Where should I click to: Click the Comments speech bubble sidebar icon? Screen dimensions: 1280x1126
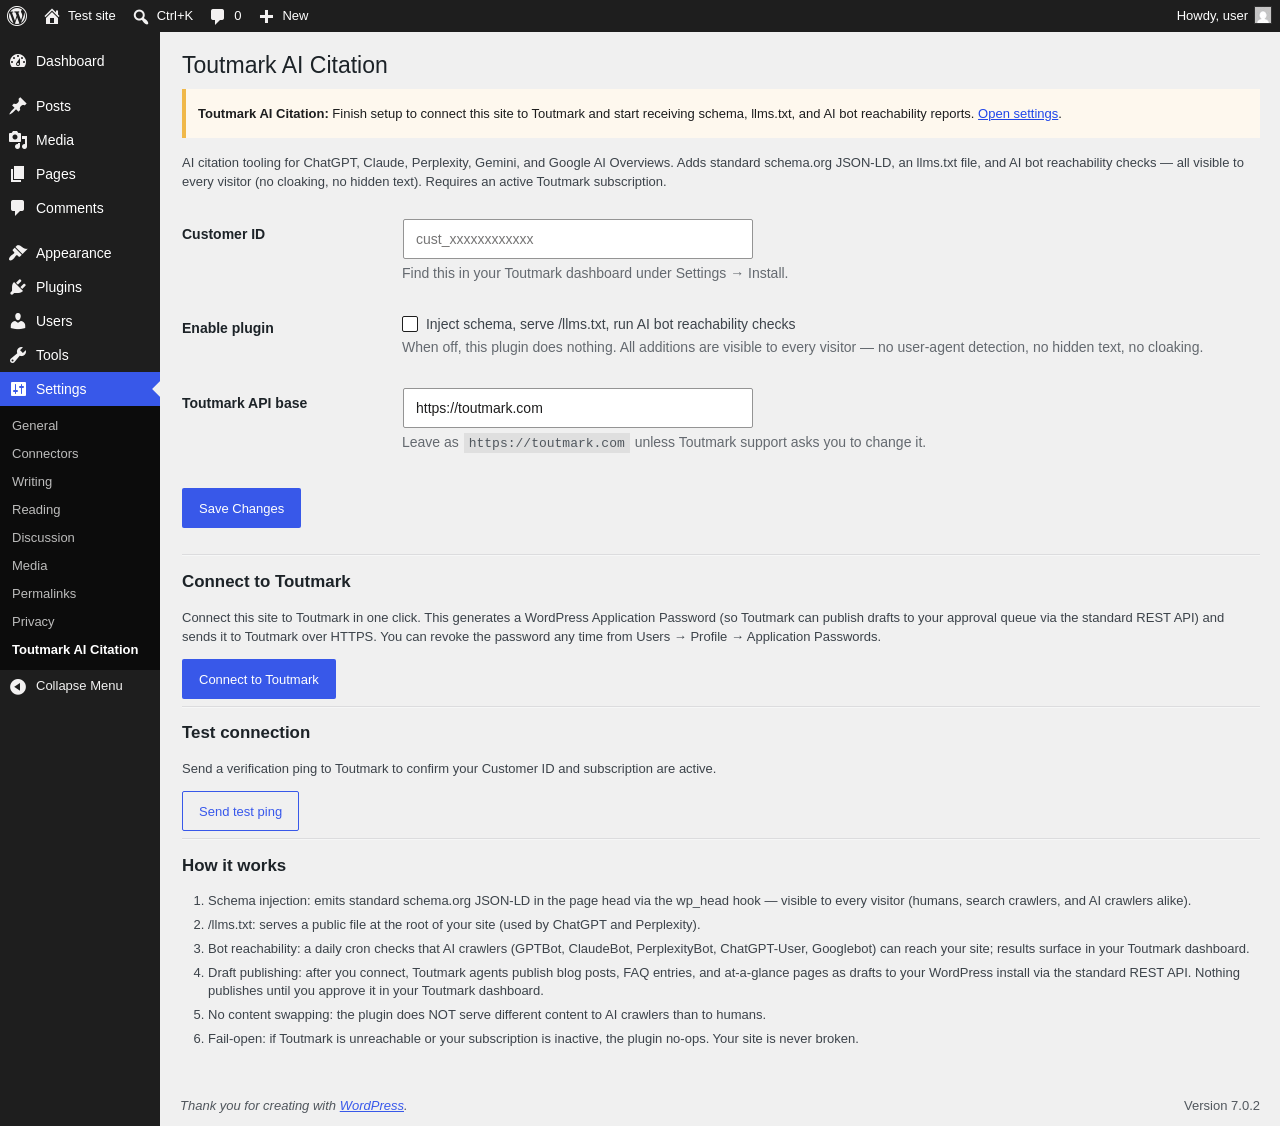[x=18, y=208]
